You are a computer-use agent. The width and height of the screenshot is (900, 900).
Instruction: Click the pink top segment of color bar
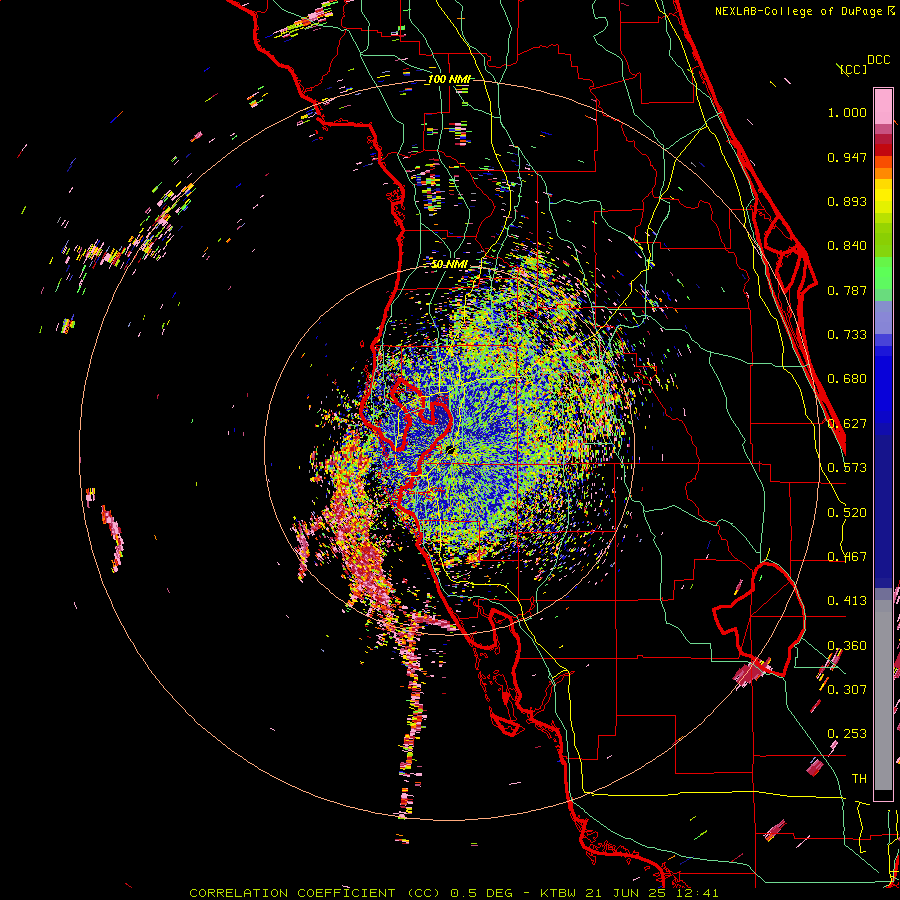[883, 106]
